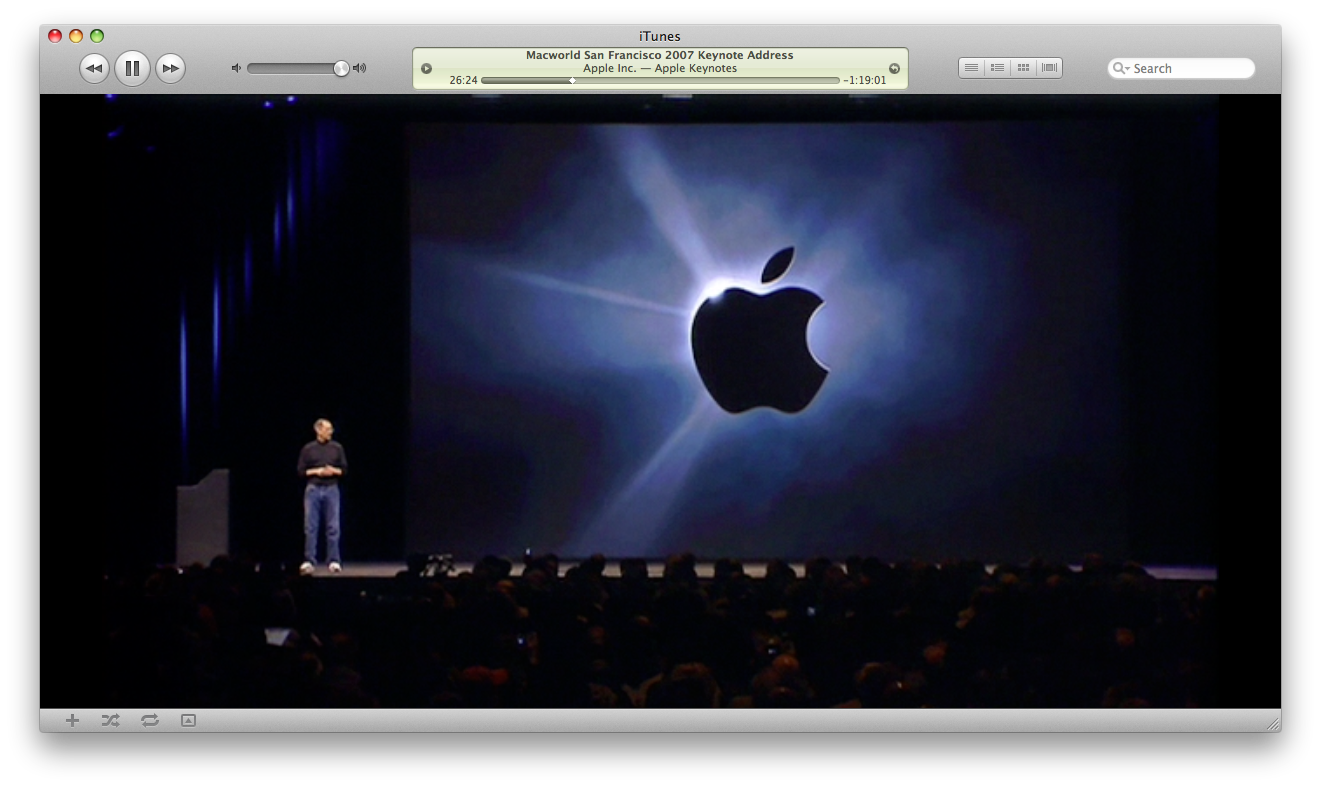The height and width of the screenshot is (787, 1321).
Task: Close the iTunes window
Action: 55,36
